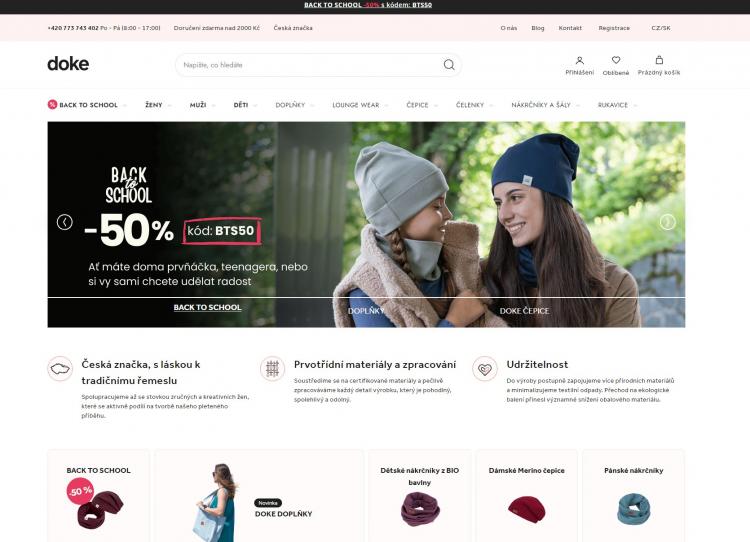Viewport: 750px width, 542px height.
Task: Switch banner to Doplňky tab
Action: click(366, 311)
